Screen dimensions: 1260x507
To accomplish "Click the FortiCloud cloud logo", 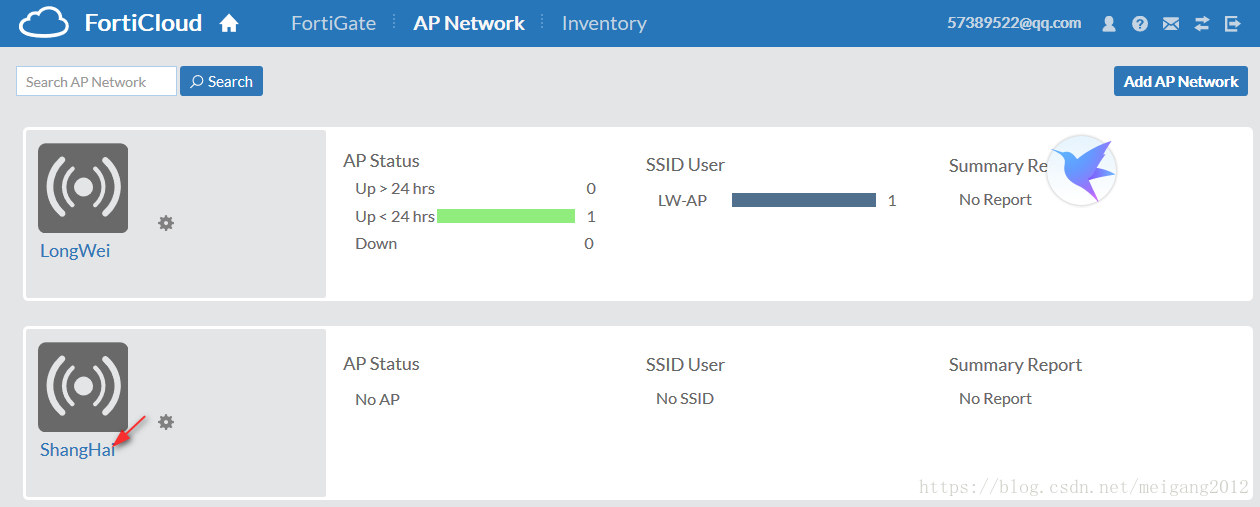I will (x=44, y=22).
